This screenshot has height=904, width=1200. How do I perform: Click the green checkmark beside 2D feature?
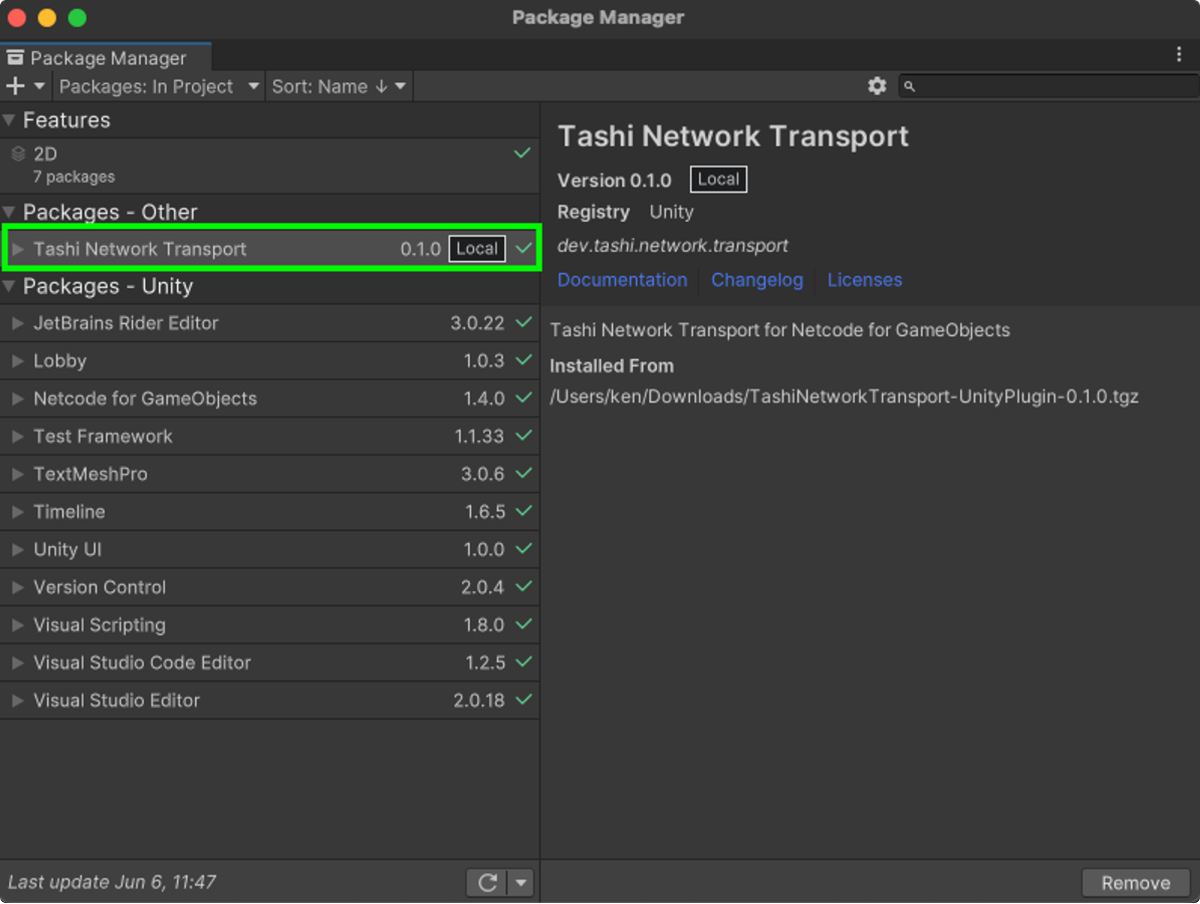[x=522, y=154]
